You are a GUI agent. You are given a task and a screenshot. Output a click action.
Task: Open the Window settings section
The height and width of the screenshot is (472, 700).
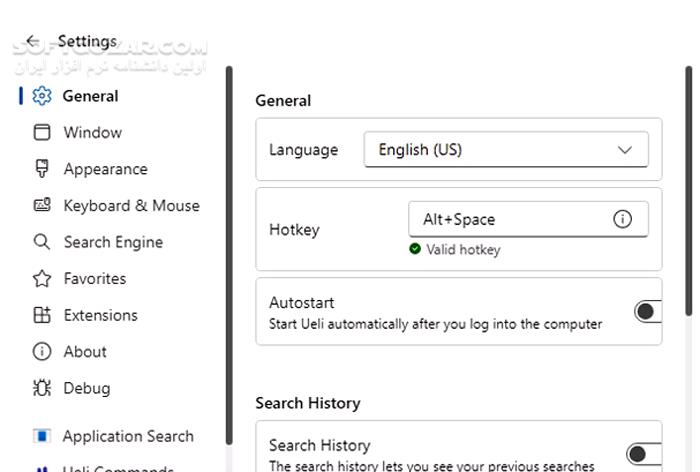click(x=116, y=133)
